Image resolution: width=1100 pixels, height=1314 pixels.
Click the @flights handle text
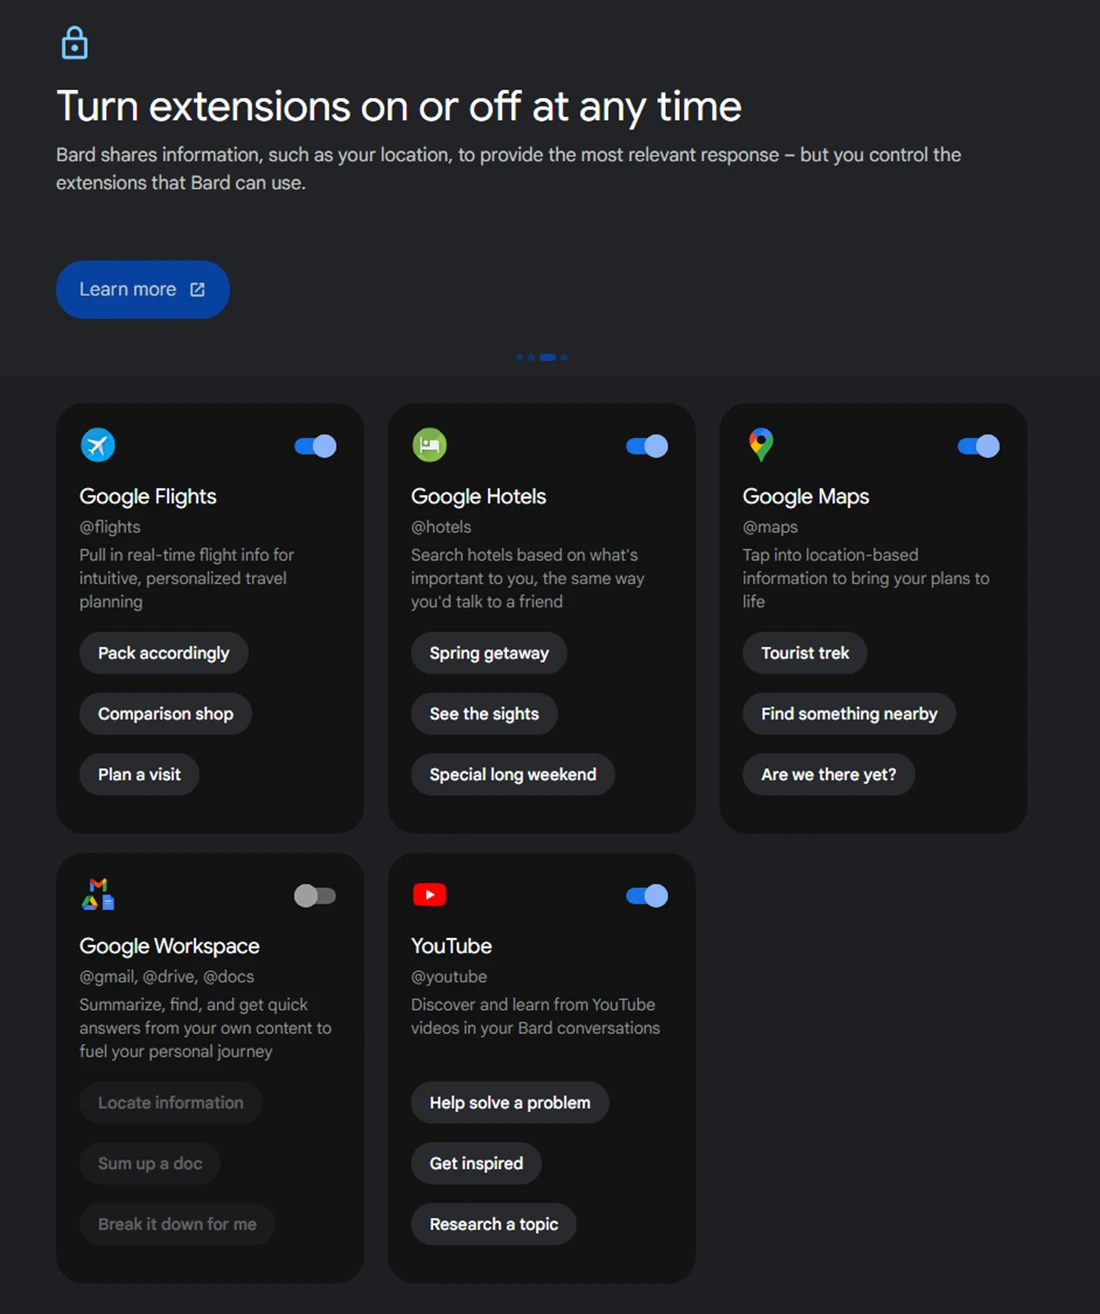point(110,527)
